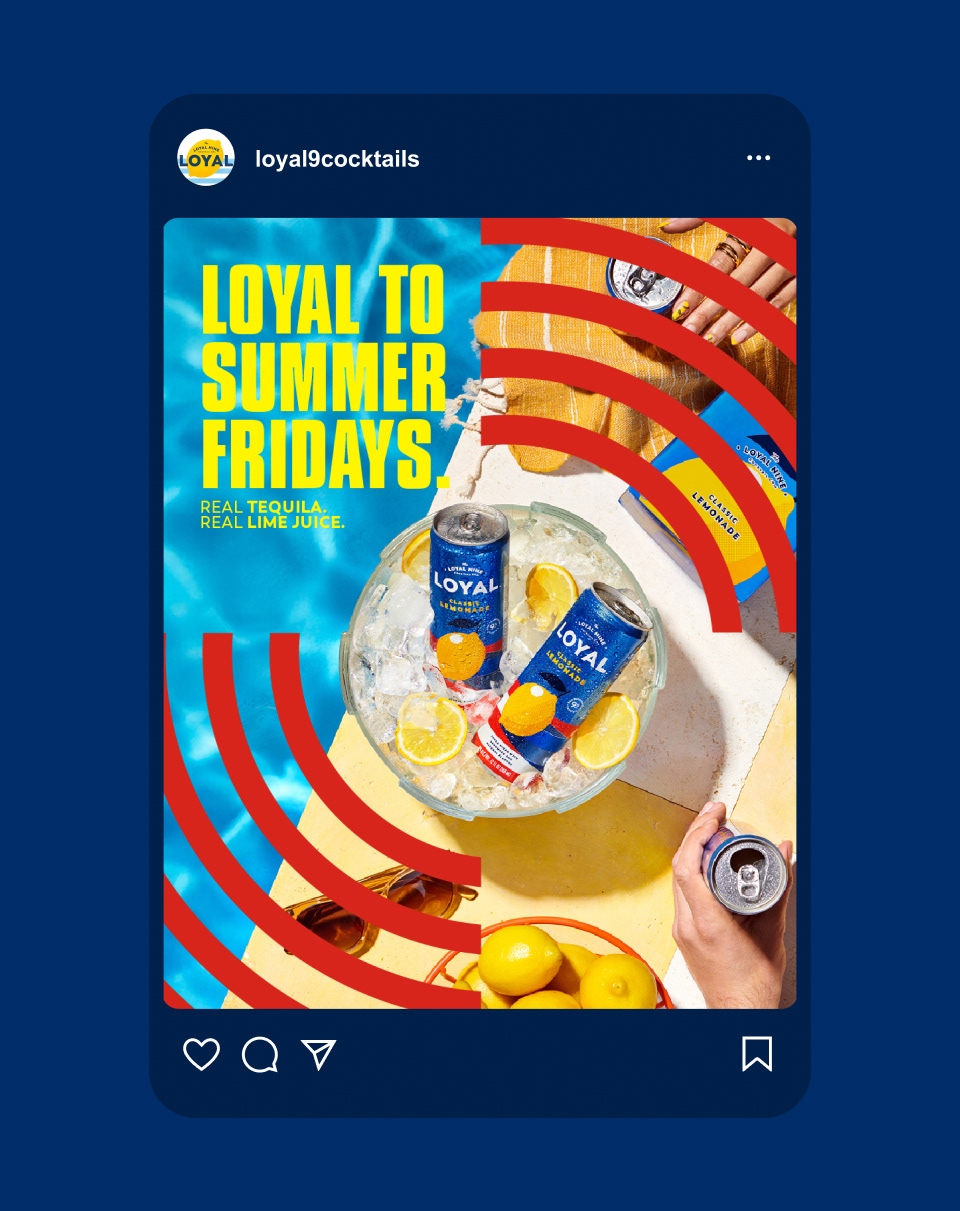
Task: Open comments via the speech bubble icon
Action: pyautogui.click(x=260, y=1054)
